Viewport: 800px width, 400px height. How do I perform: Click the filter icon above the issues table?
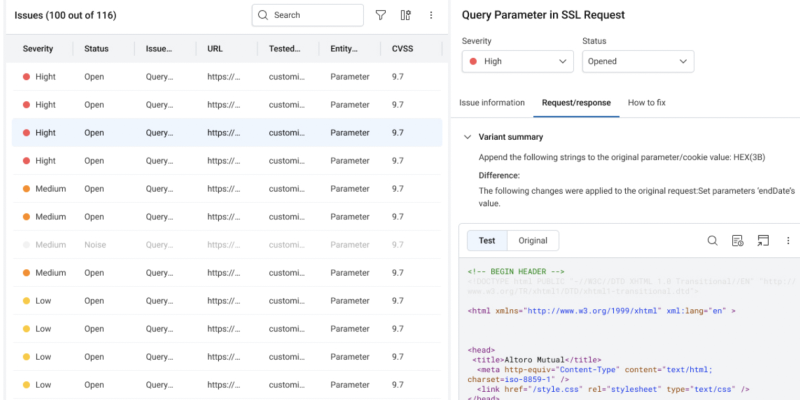(x=381, y=15)
